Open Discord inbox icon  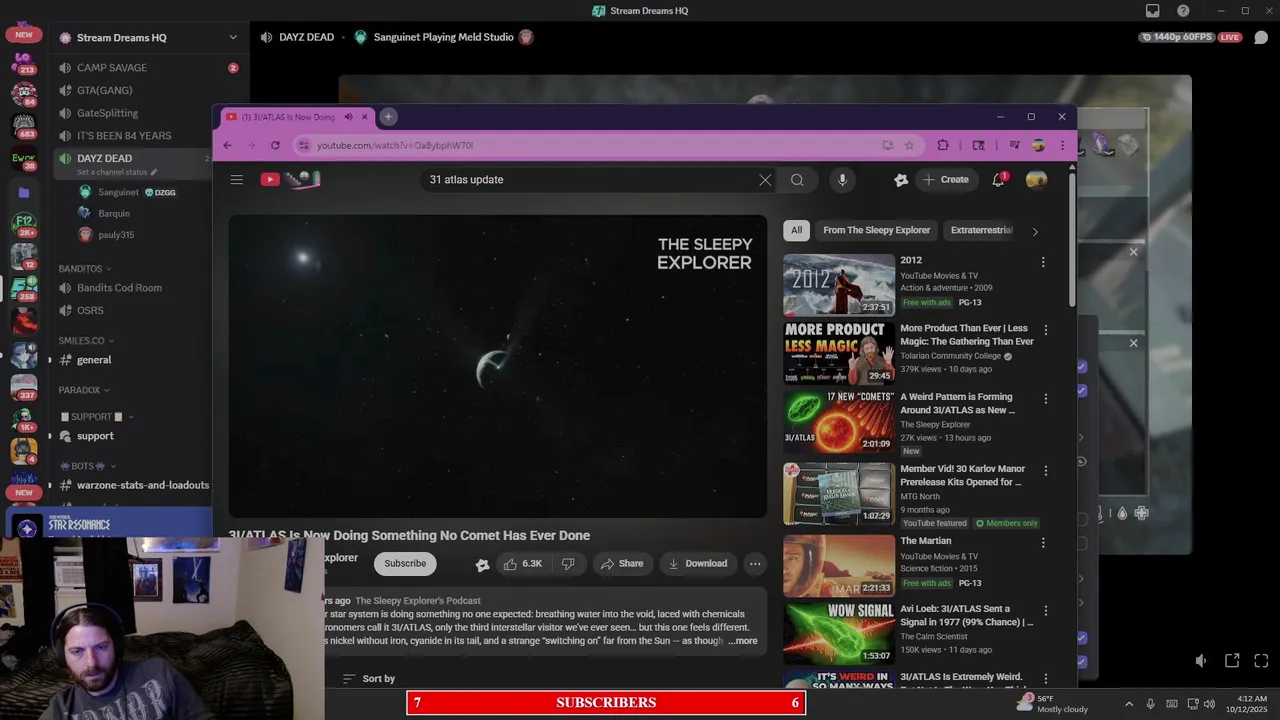(x=1152, y=11)
